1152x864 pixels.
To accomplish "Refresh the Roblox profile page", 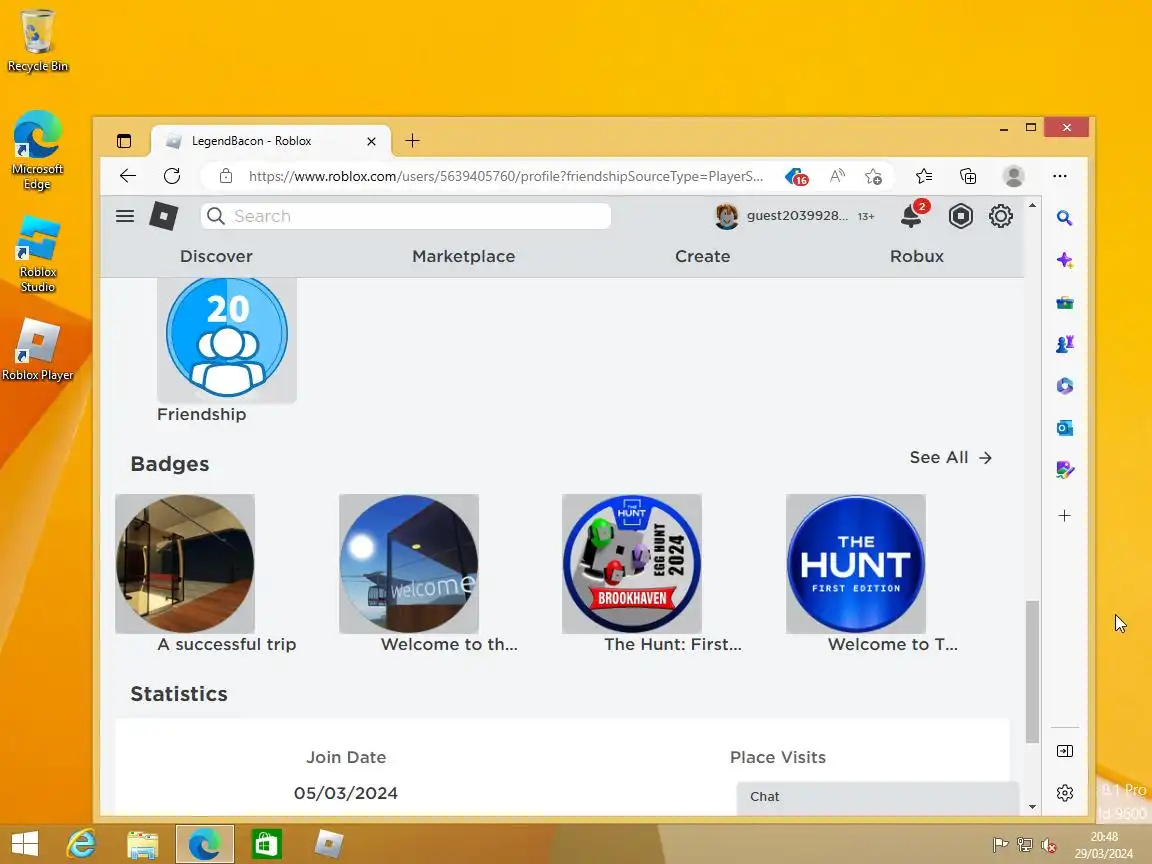I will (172, 176).
